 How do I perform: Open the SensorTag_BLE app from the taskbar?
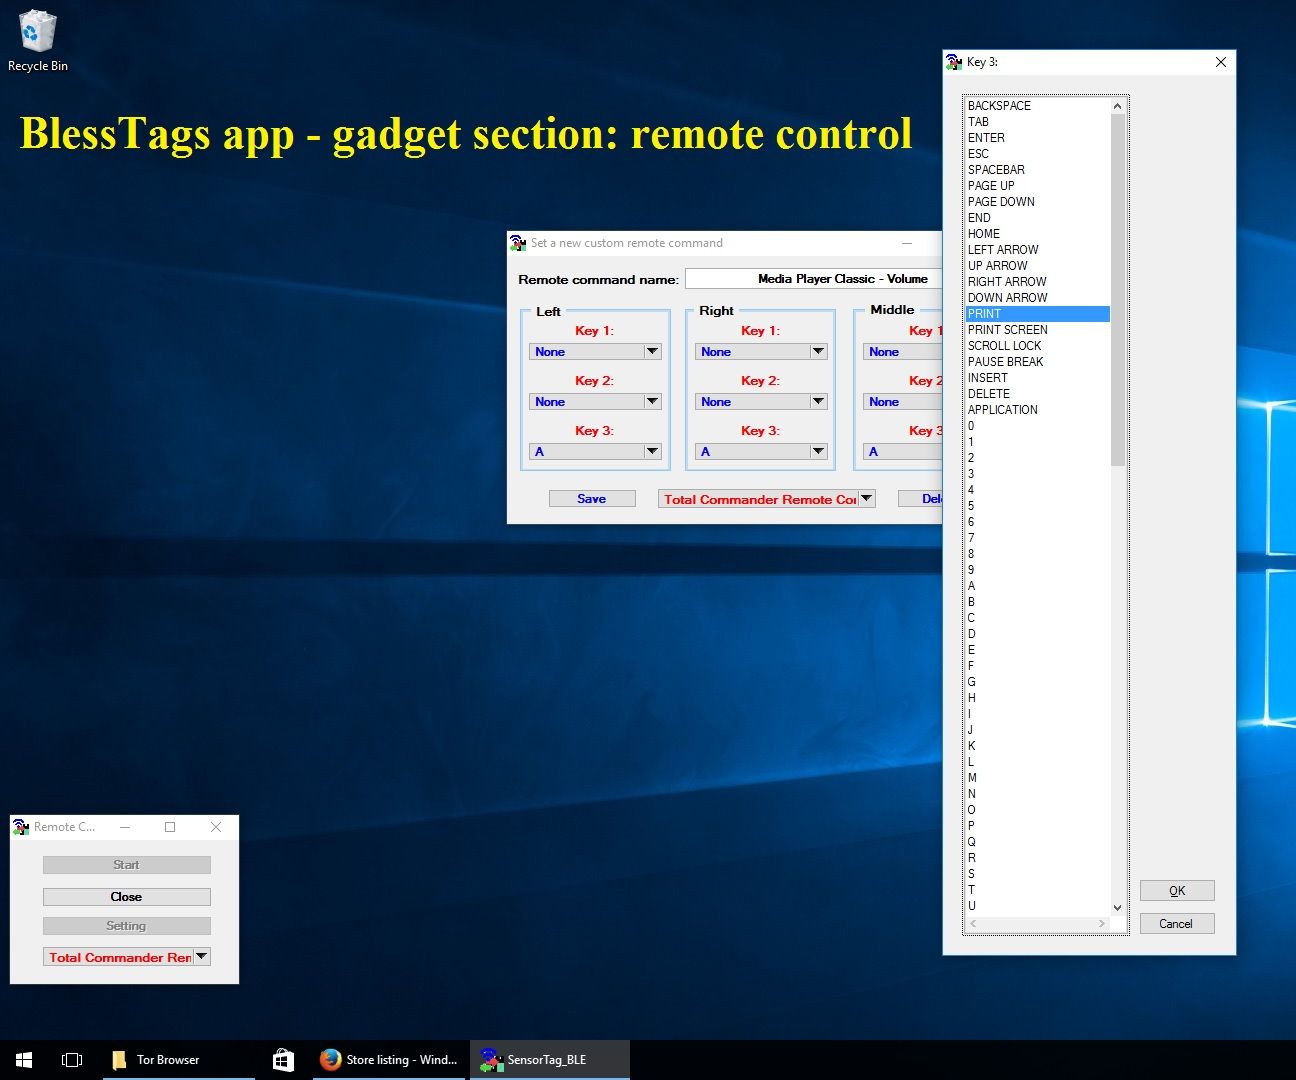[548, 1059]
